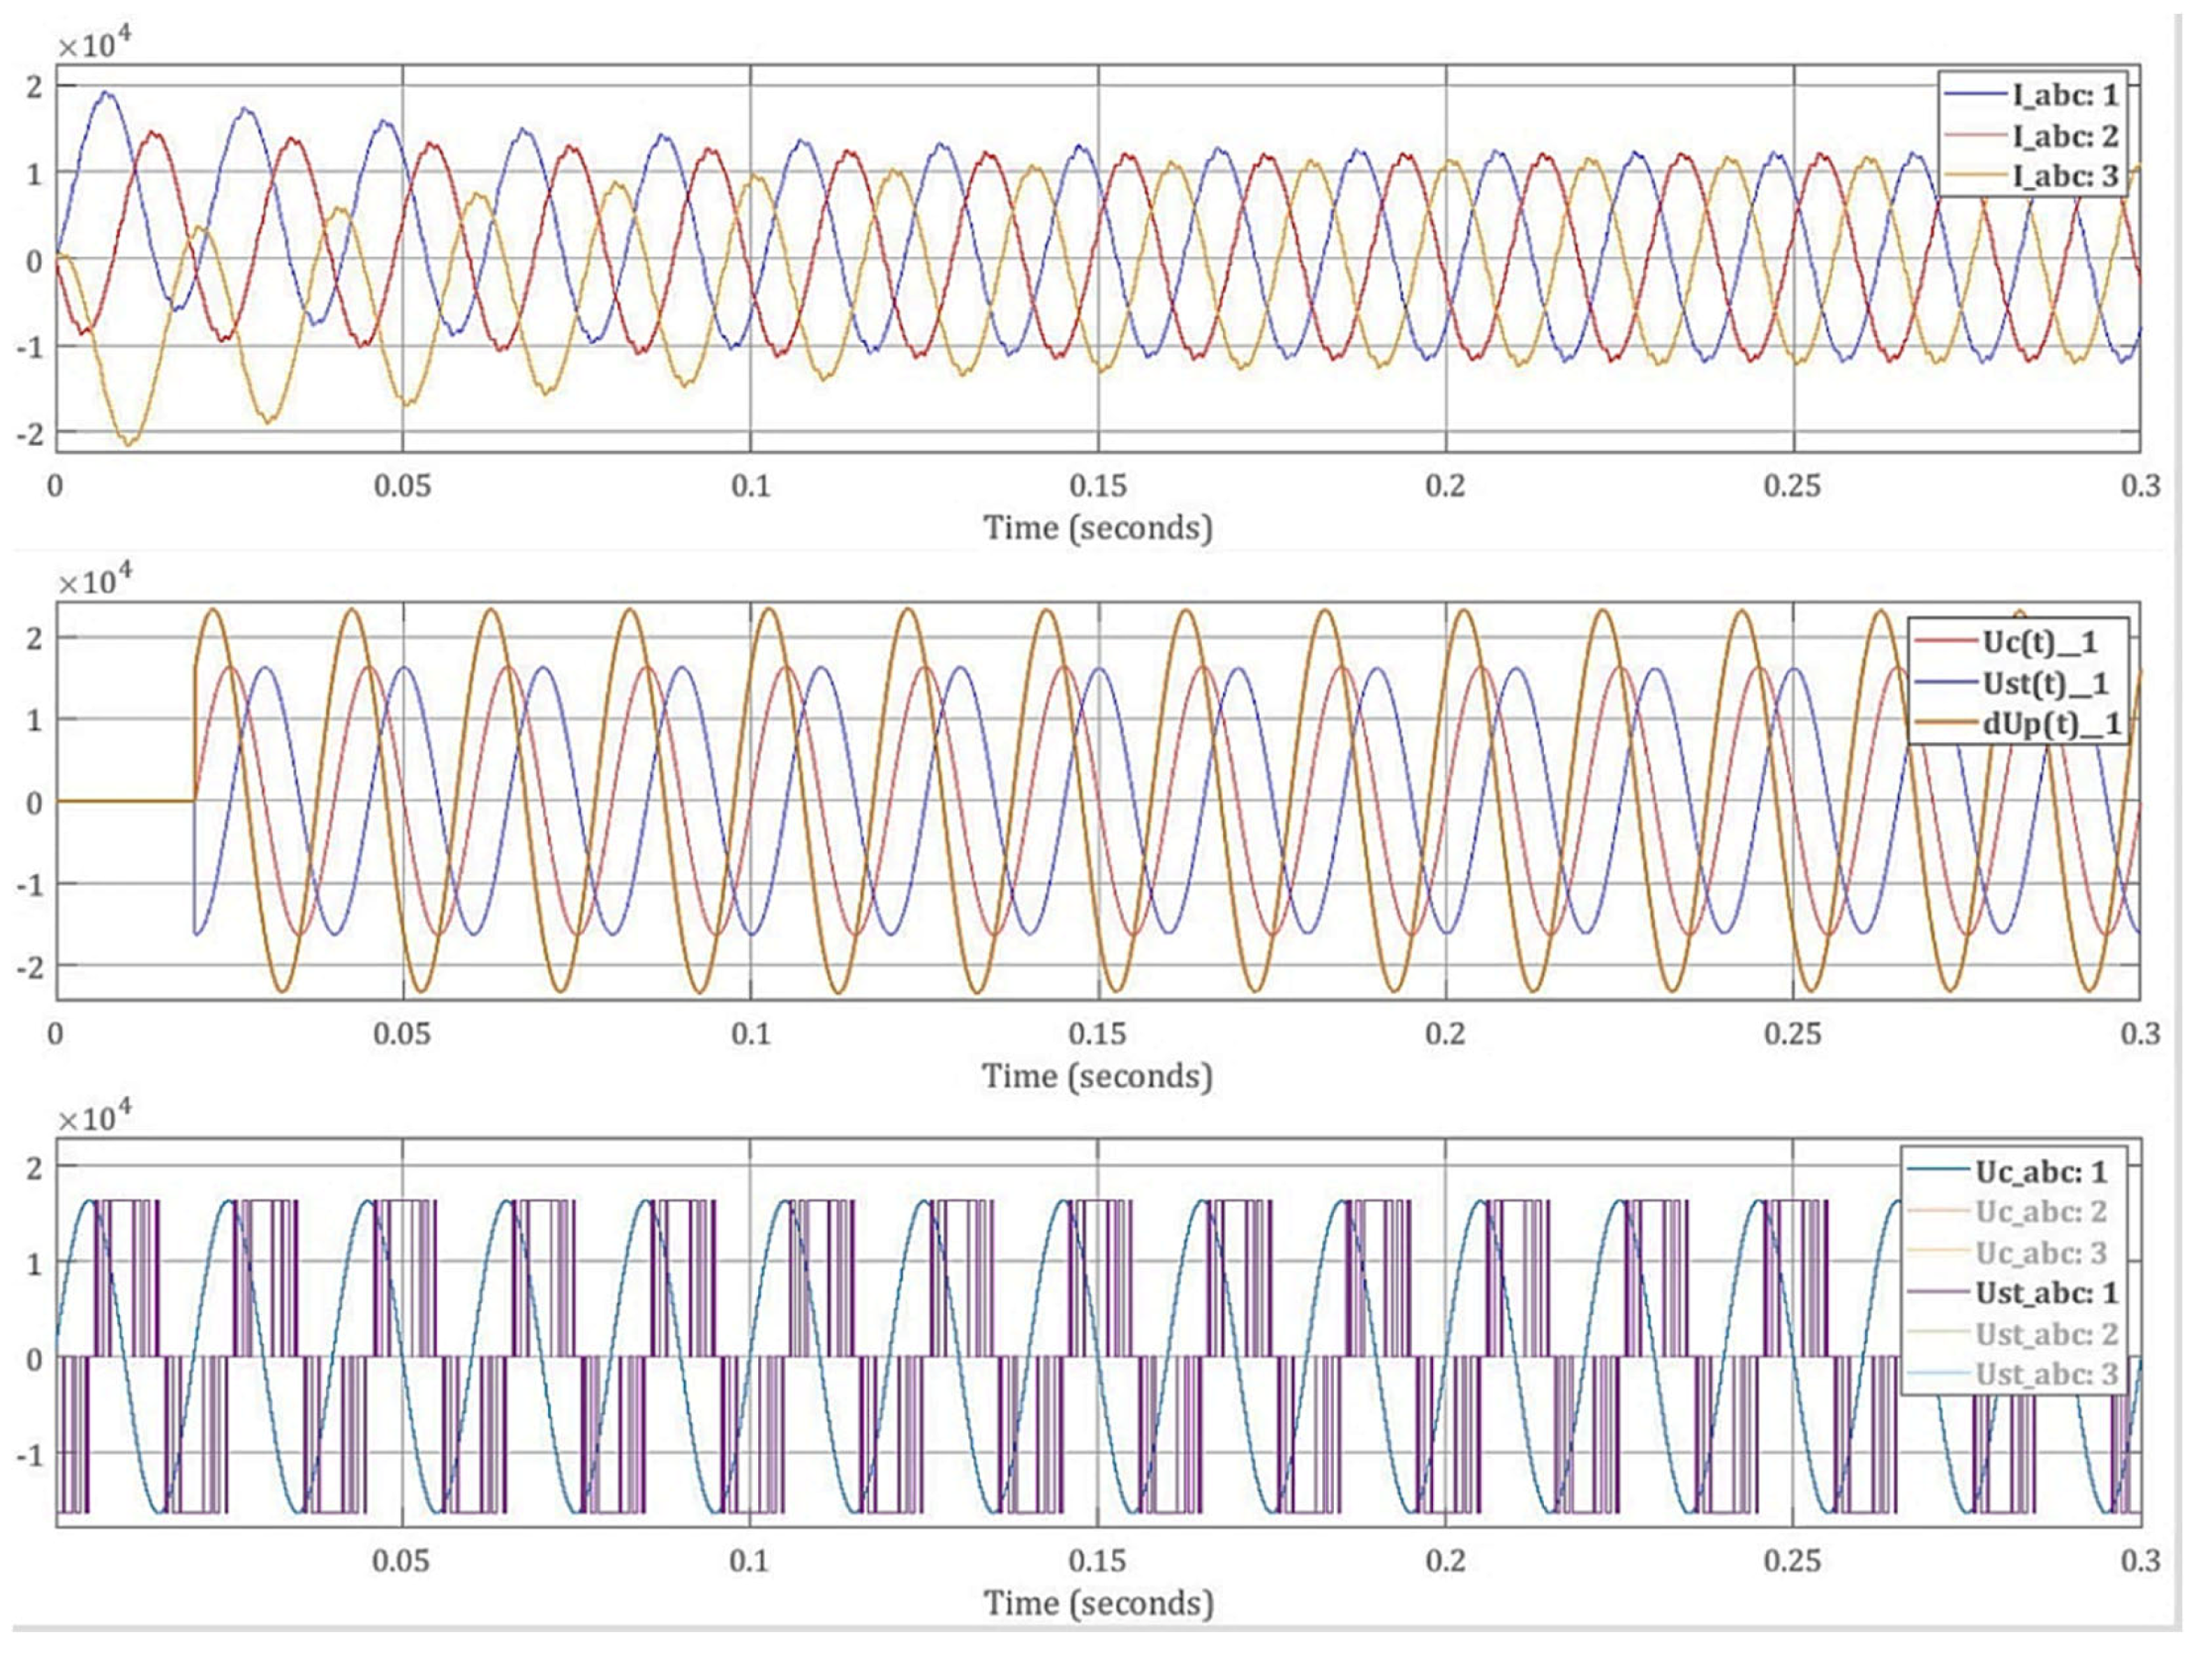
Task: Toggle I_abc: 2 legend entry visibility
Action: pyautogui.click(x=2064, y=136)
